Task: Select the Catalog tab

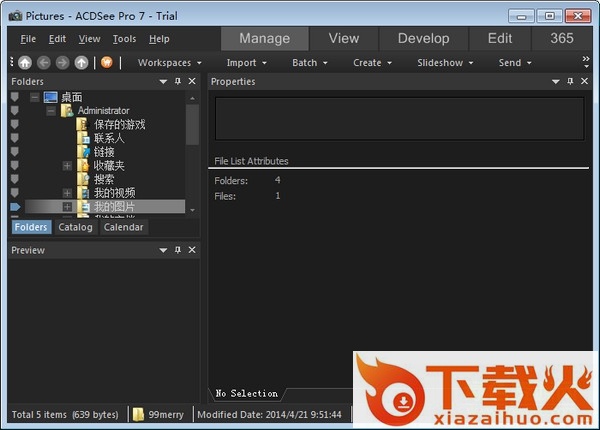Action: click(x=75, y=227)
